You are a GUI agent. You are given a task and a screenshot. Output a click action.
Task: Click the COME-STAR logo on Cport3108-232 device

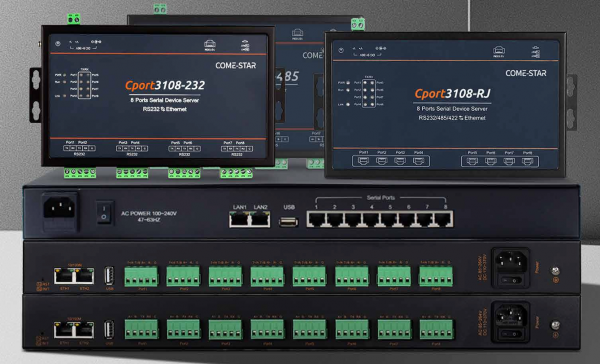(x=236, y=65)
